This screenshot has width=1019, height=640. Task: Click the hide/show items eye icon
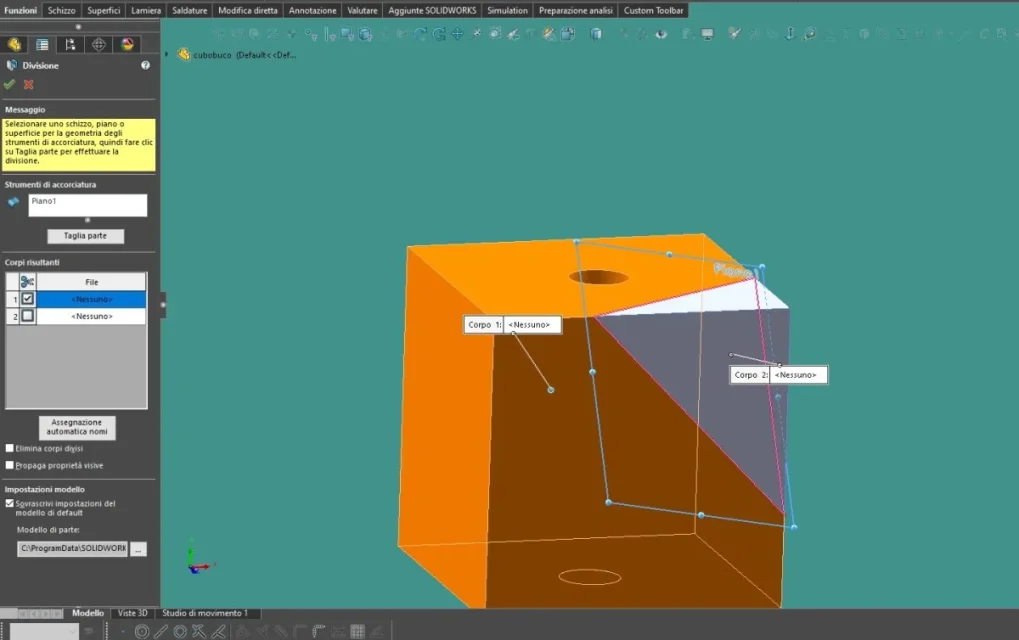pyautogui.click(x=661, y=34)
